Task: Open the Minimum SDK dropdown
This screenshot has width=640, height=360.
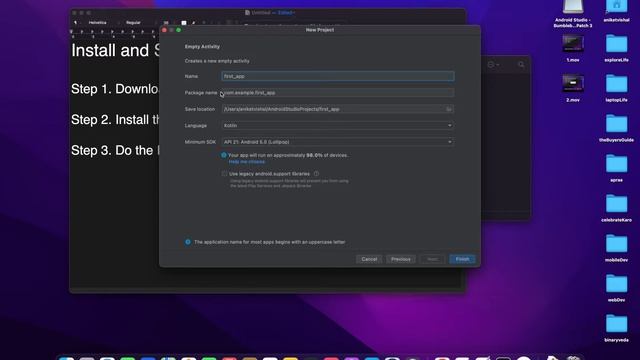Action: pyautogui.click(x=338, y=142)
